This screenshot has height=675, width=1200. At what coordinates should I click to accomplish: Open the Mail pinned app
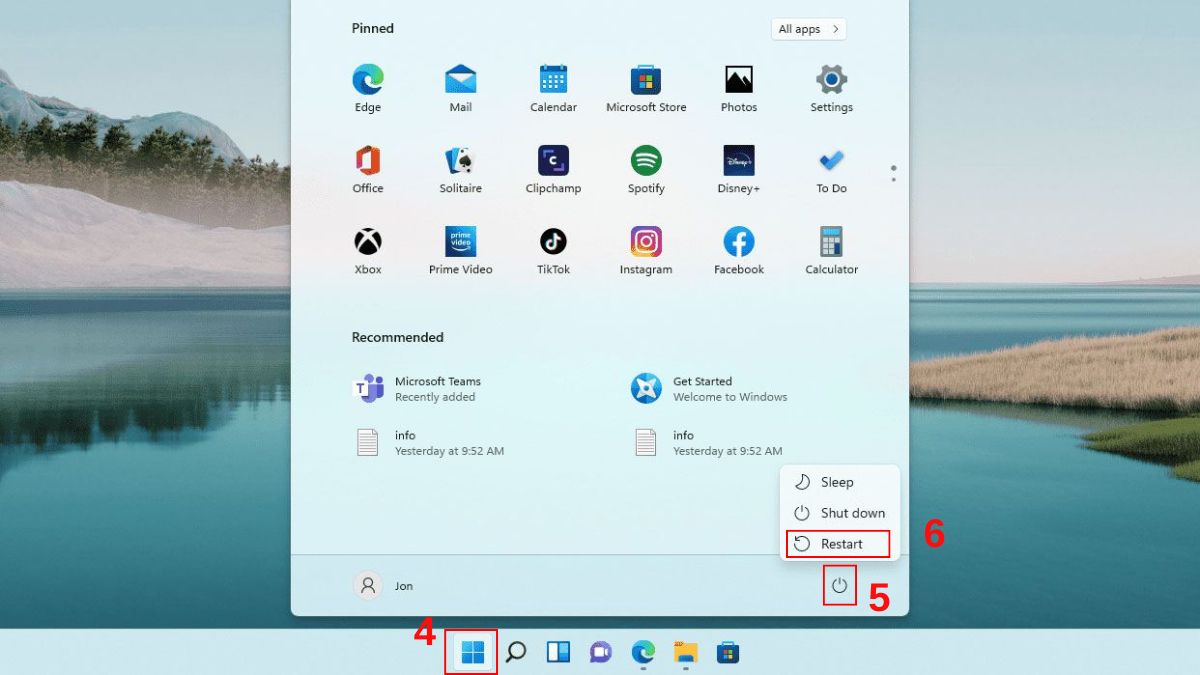coord(460,88)
